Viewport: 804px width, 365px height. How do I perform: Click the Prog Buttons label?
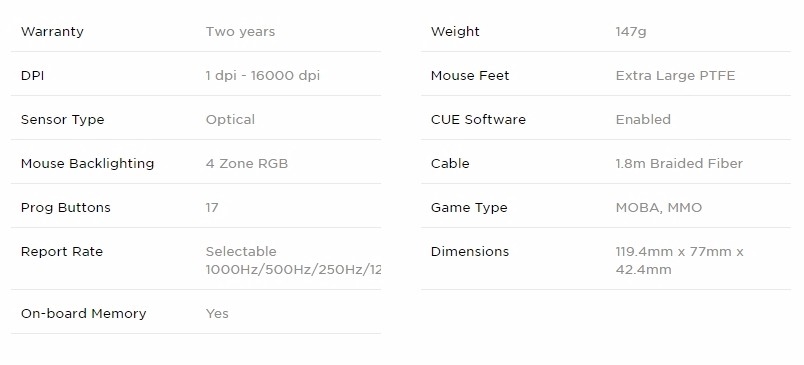tap(66, 208)
